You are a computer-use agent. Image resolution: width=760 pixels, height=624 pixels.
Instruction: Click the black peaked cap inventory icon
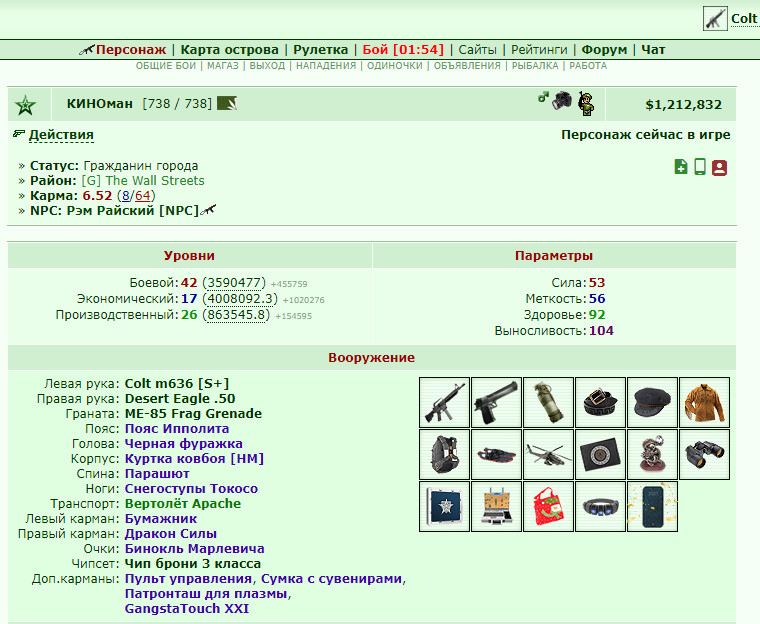point(652,402)
